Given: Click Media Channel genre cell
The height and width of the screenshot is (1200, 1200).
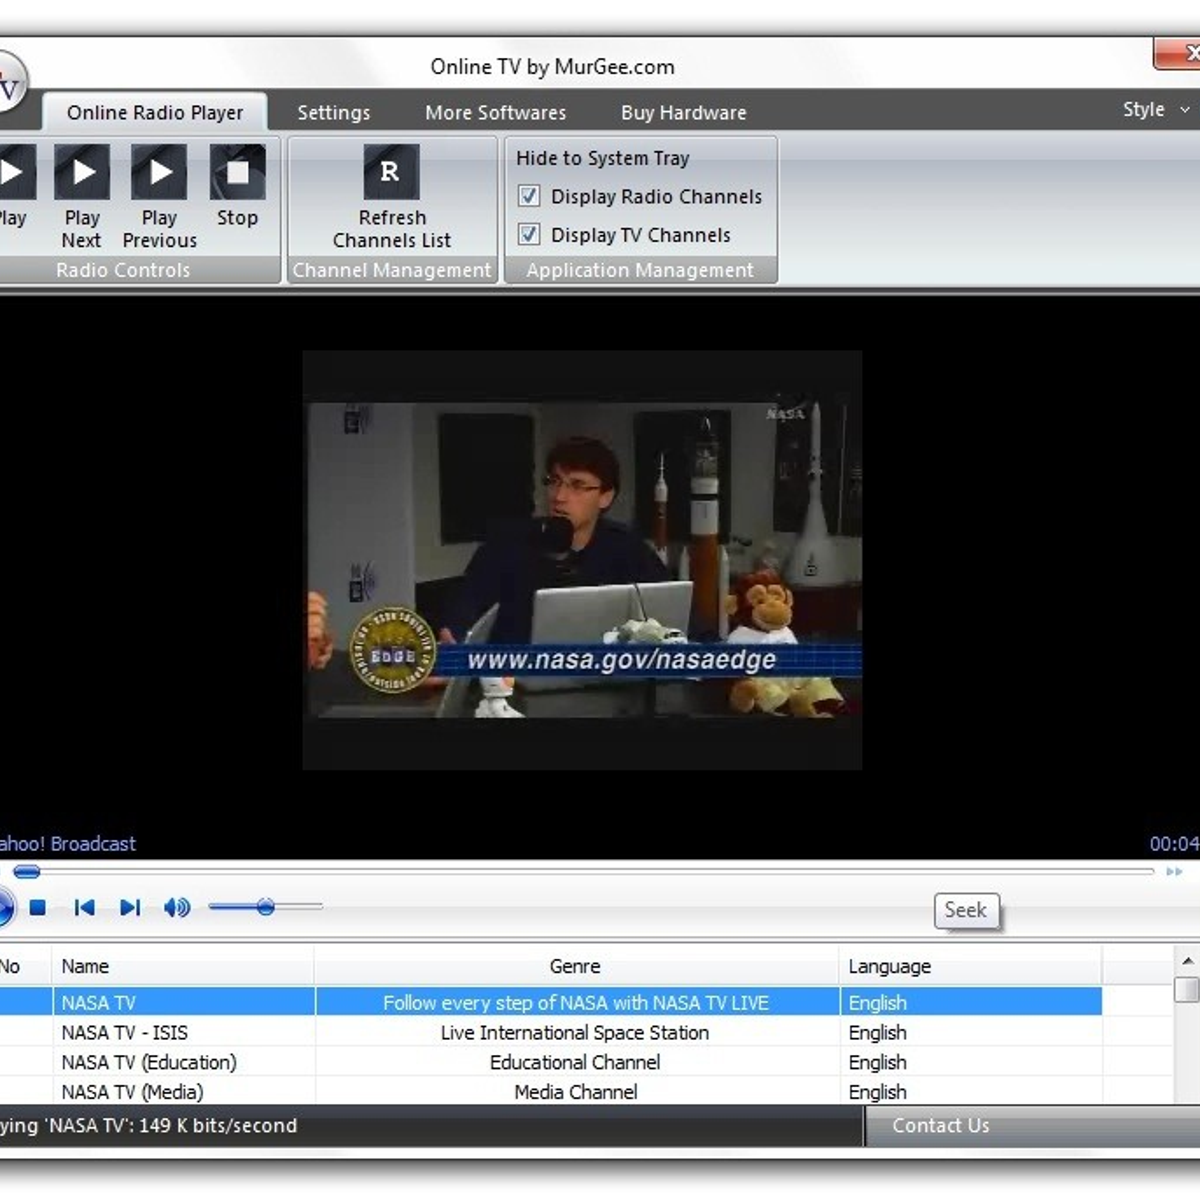Looking at the screenshot, I should [575, 1092].
